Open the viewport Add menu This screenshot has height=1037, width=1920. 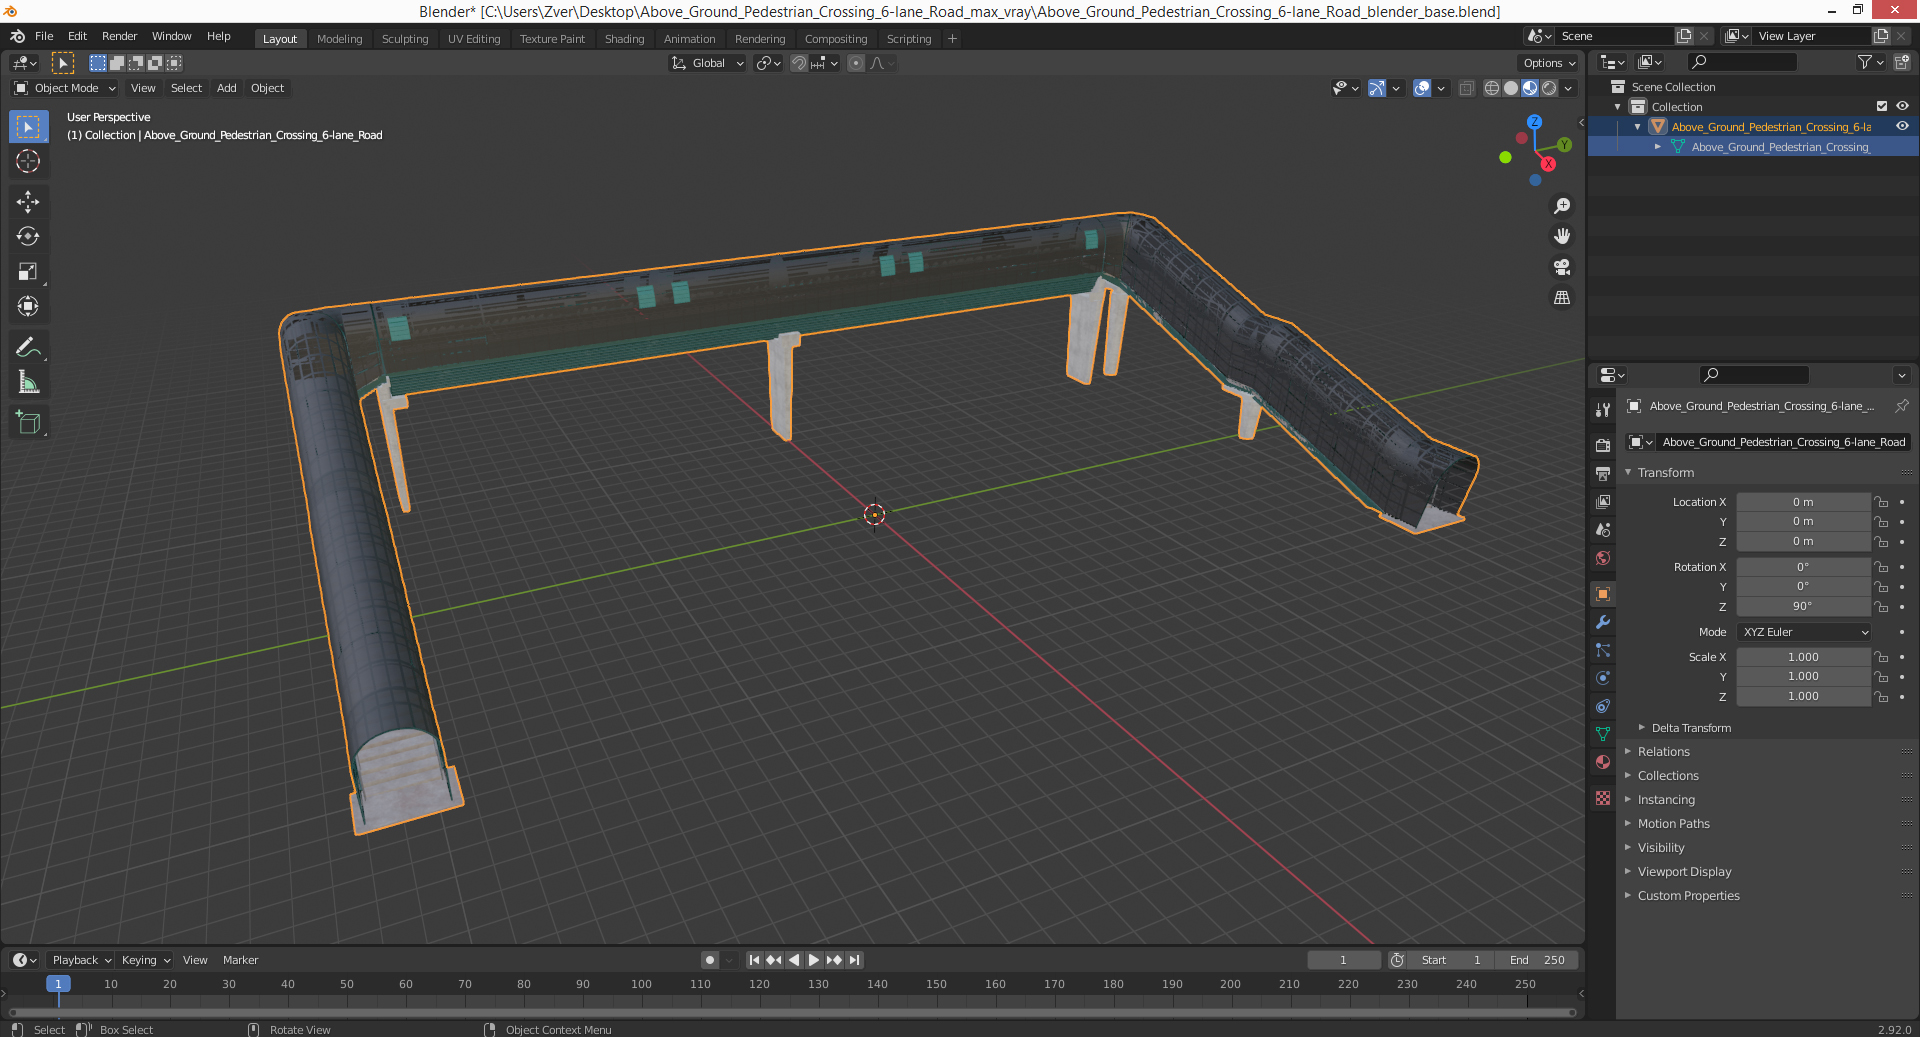tap(227, 88)
